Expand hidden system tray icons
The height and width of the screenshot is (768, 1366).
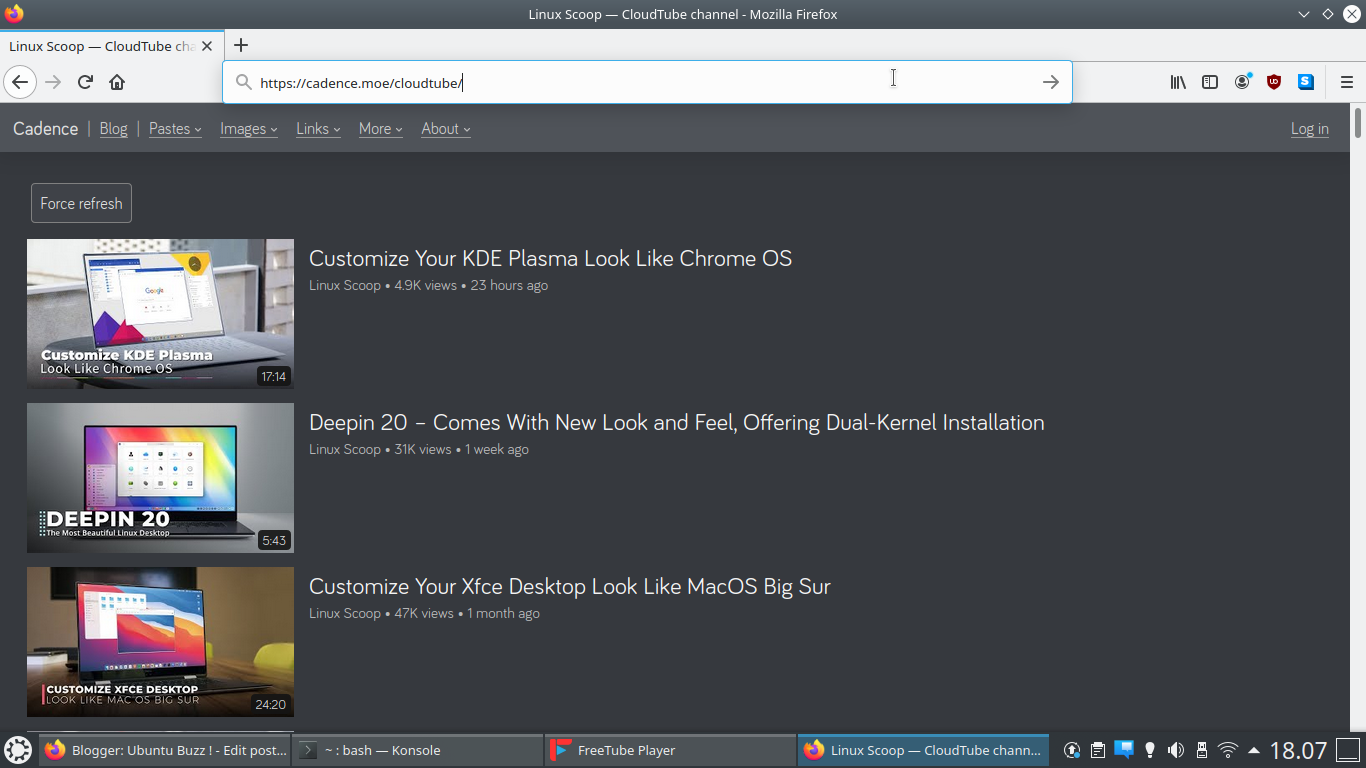click(x=1253, y=750)
